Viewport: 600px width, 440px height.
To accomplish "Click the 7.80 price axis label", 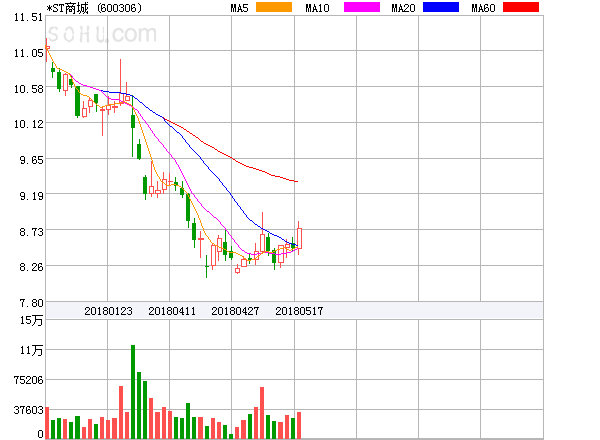I will 31,303.
